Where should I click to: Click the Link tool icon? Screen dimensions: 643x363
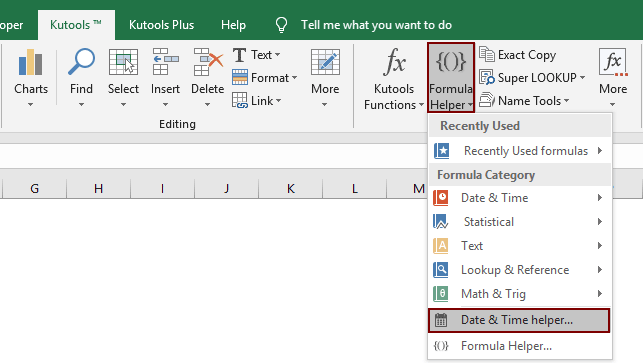tap(239, 100)
